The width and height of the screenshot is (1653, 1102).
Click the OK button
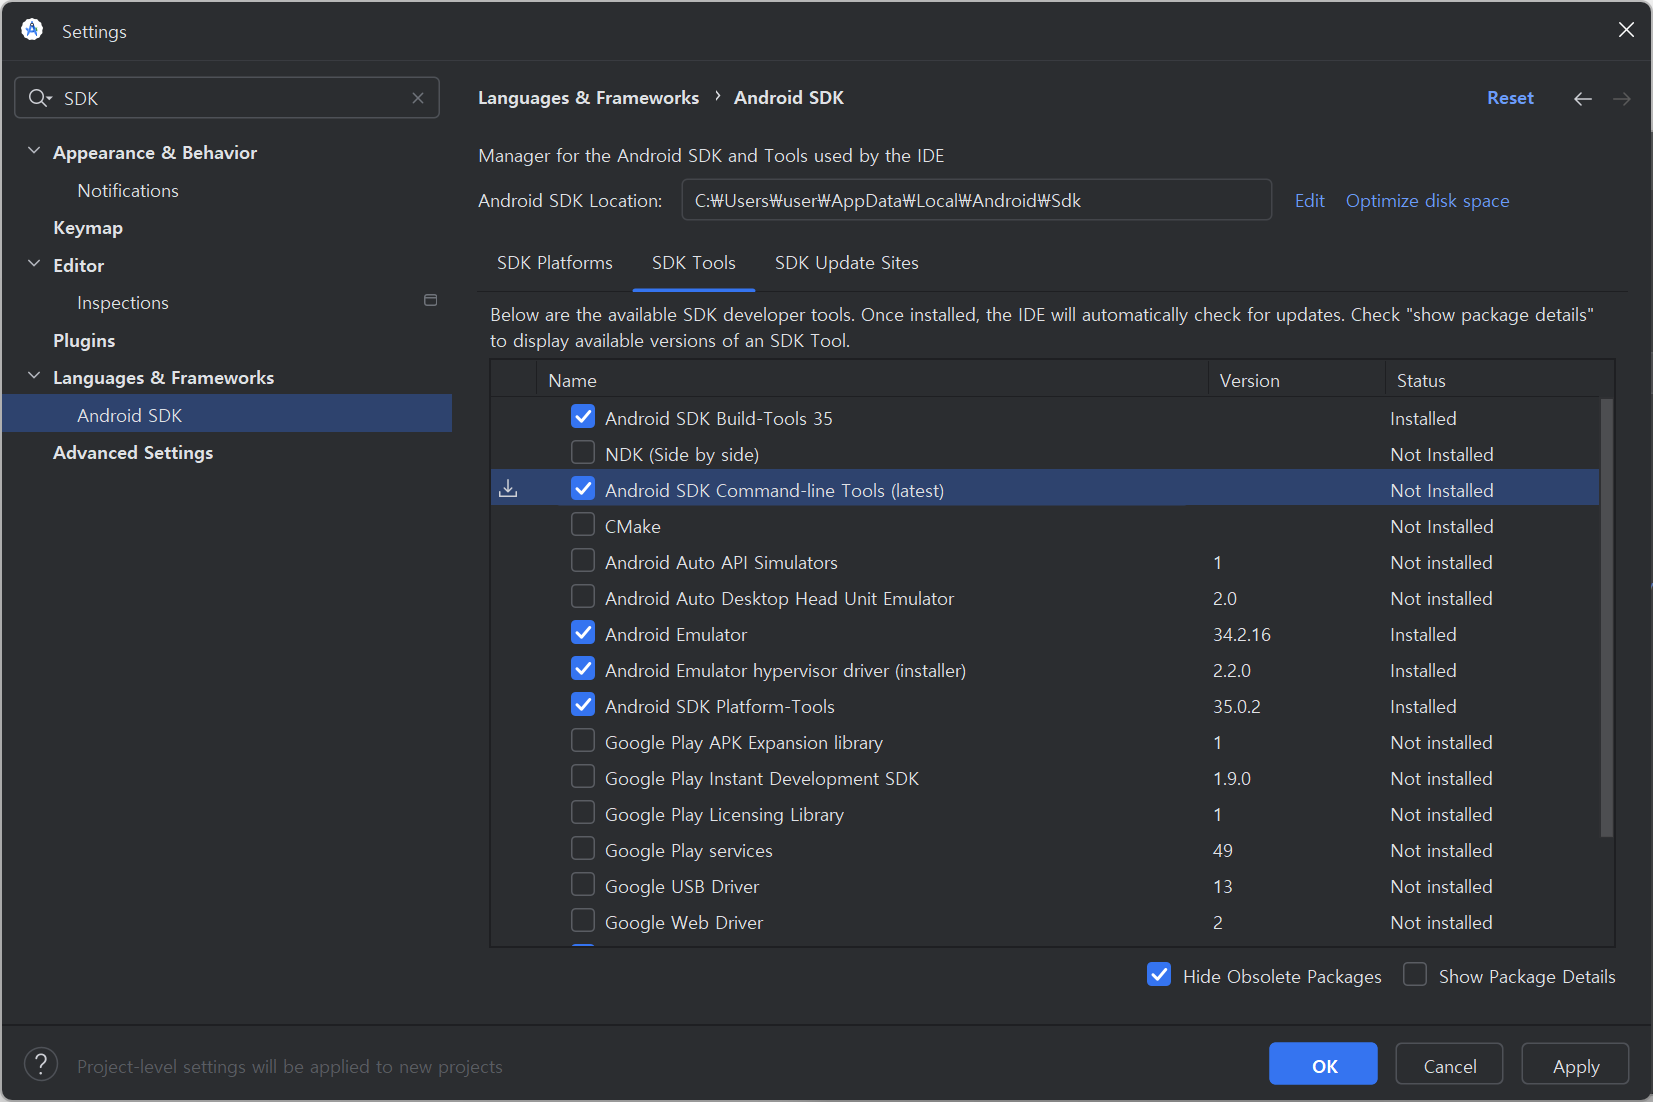1323,1064
